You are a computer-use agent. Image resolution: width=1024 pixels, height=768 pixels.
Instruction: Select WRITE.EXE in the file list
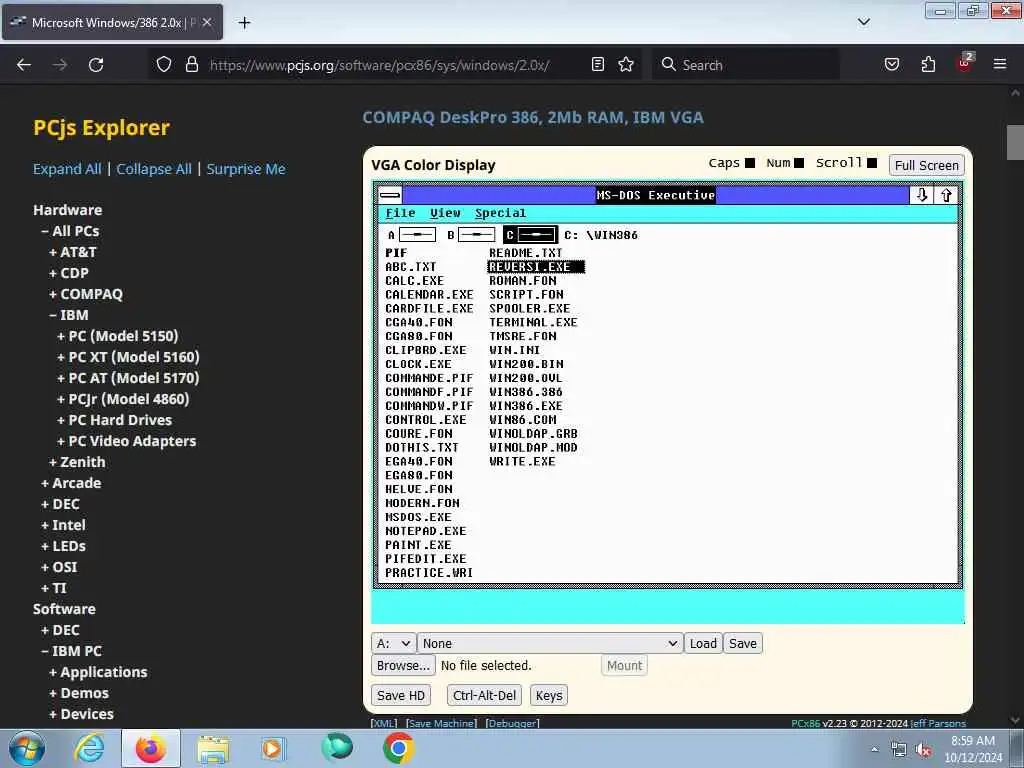click(522, 461)
